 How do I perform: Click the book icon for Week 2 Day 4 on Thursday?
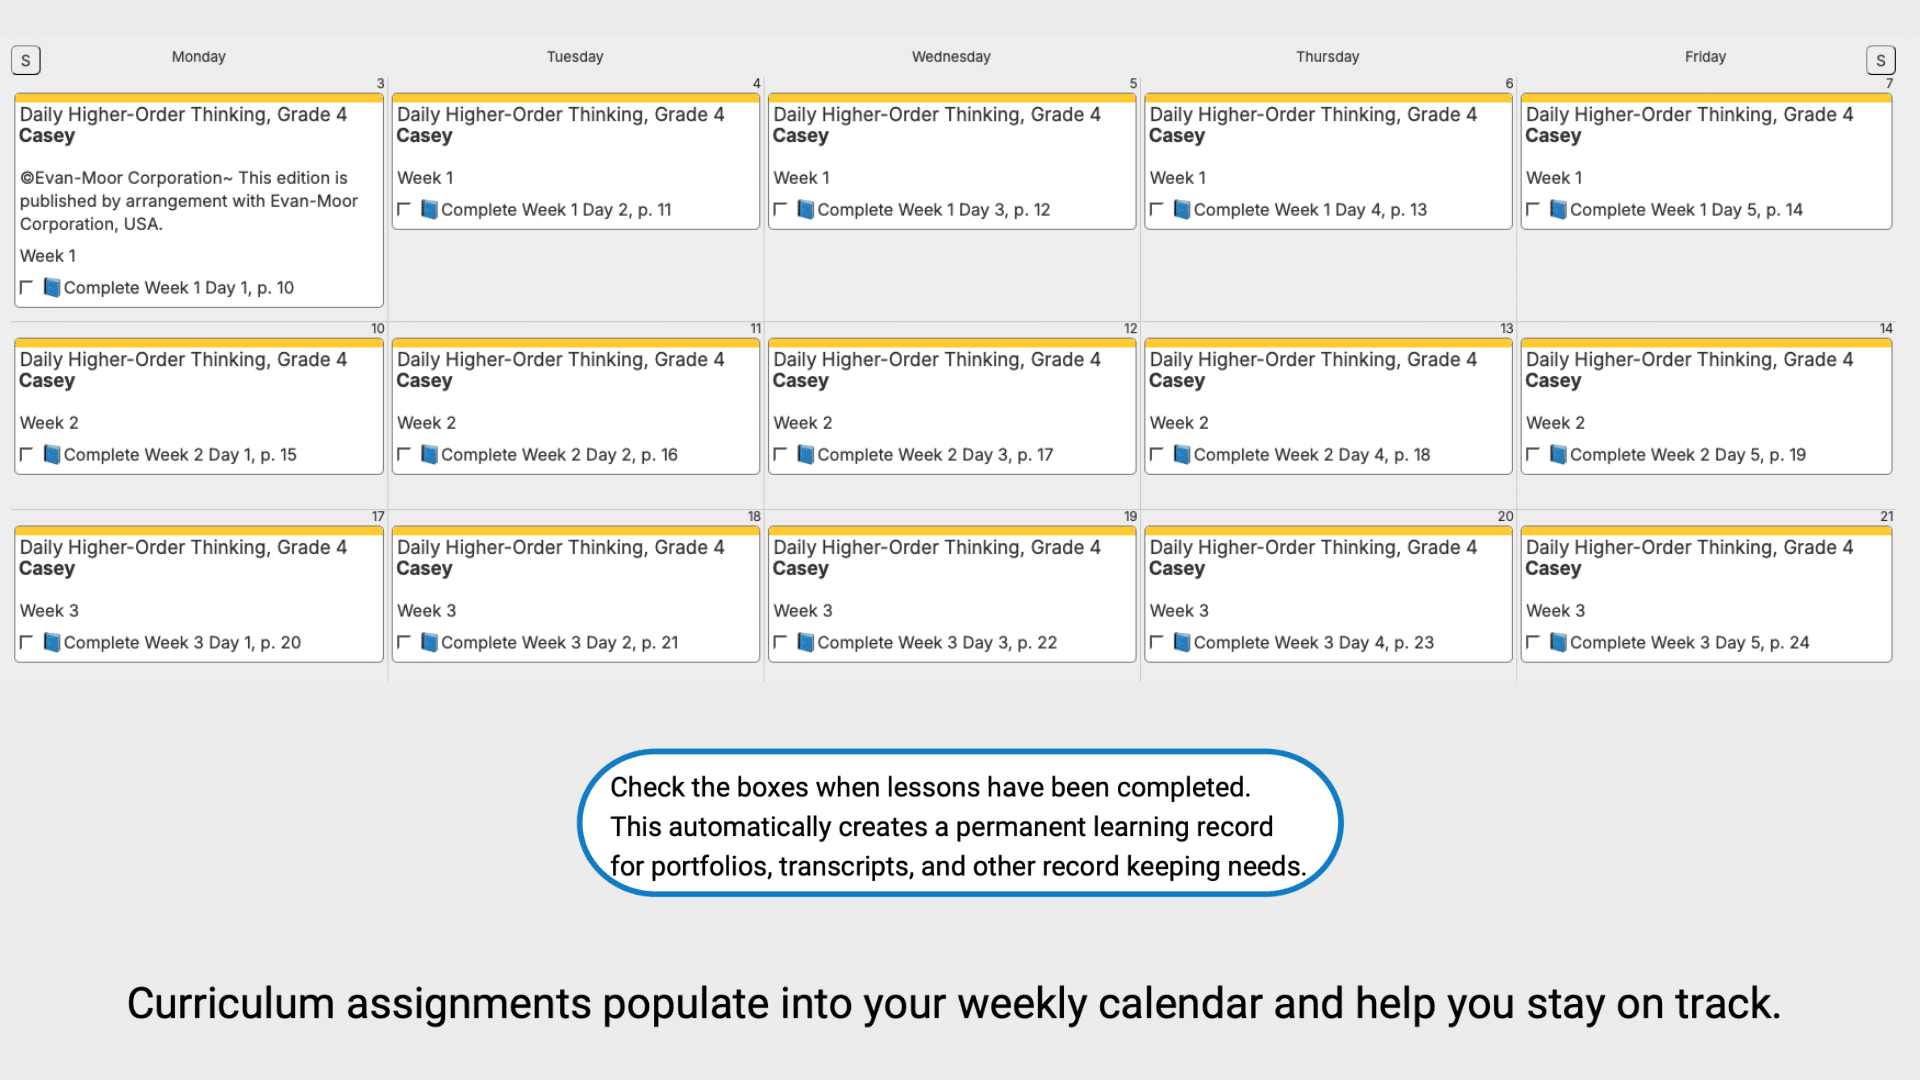1183,454
